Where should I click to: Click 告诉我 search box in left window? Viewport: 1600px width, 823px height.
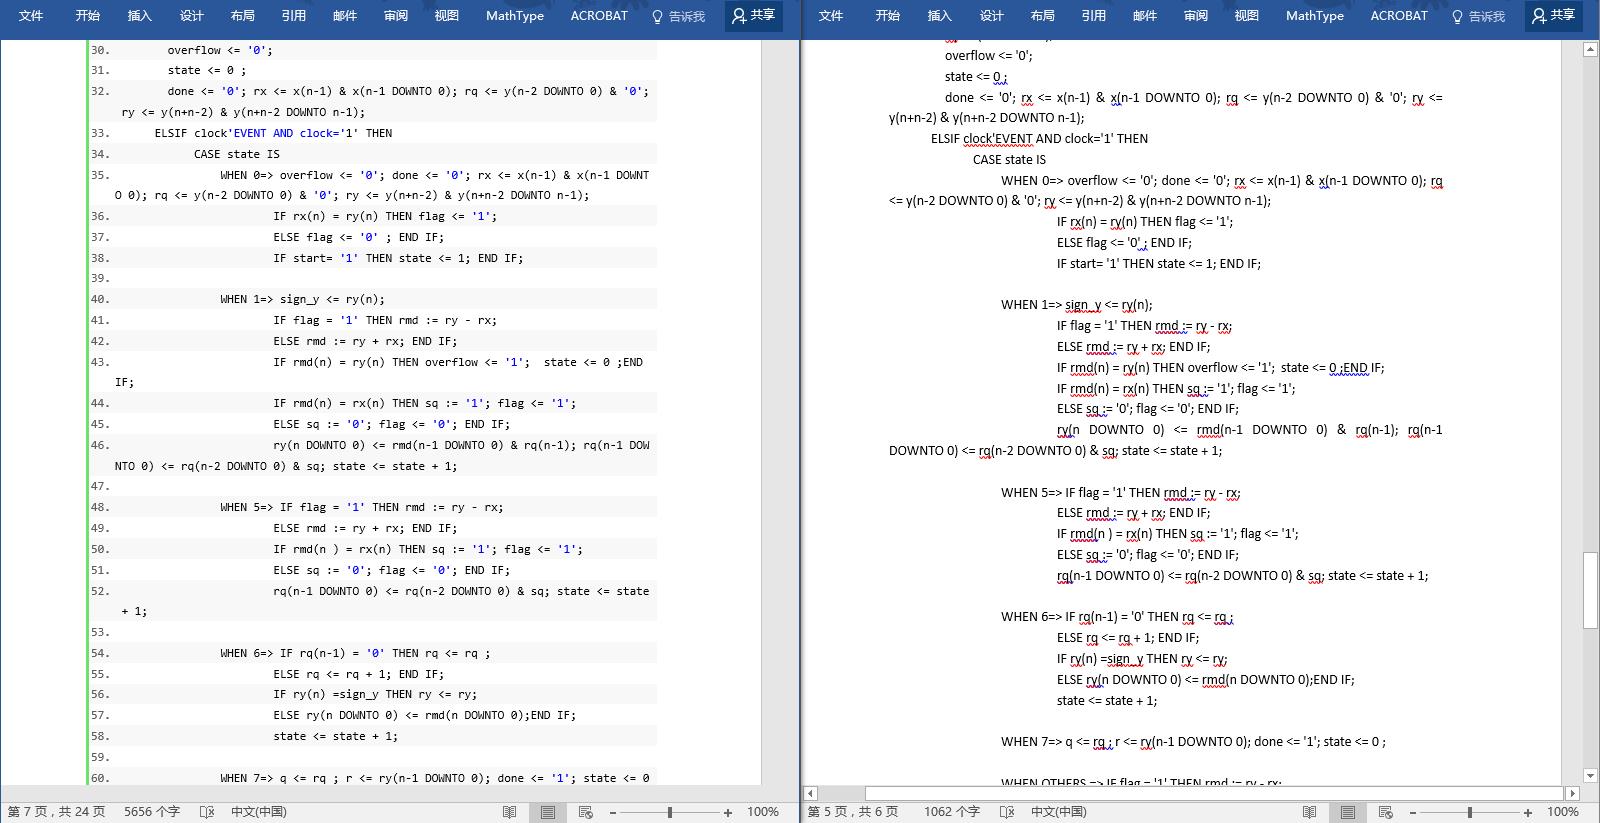click(679, 16)
